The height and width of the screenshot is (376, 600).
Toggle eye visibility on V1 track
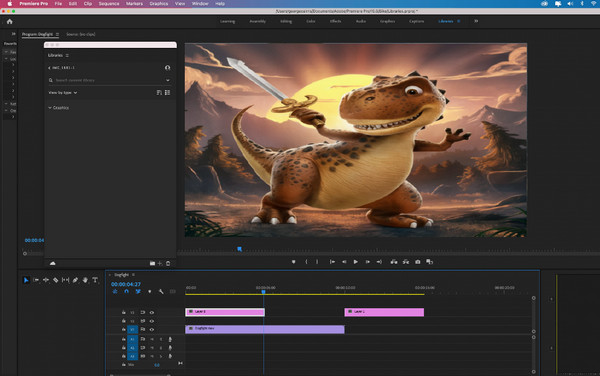pos(152,329)
